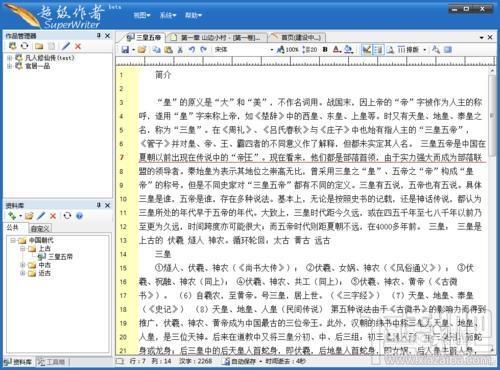The width and height of the screenshot is (500, 370).
Task: Select the 官居一品 work
Action: 38,66
